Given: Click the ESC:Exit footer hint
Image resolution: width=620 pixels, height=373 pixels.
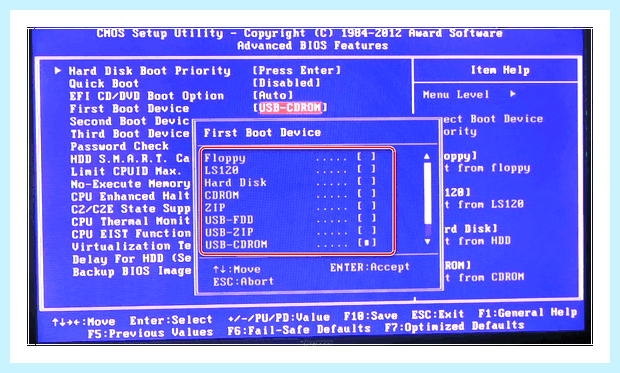Looking at the screenshot, I should coord(437,315).
